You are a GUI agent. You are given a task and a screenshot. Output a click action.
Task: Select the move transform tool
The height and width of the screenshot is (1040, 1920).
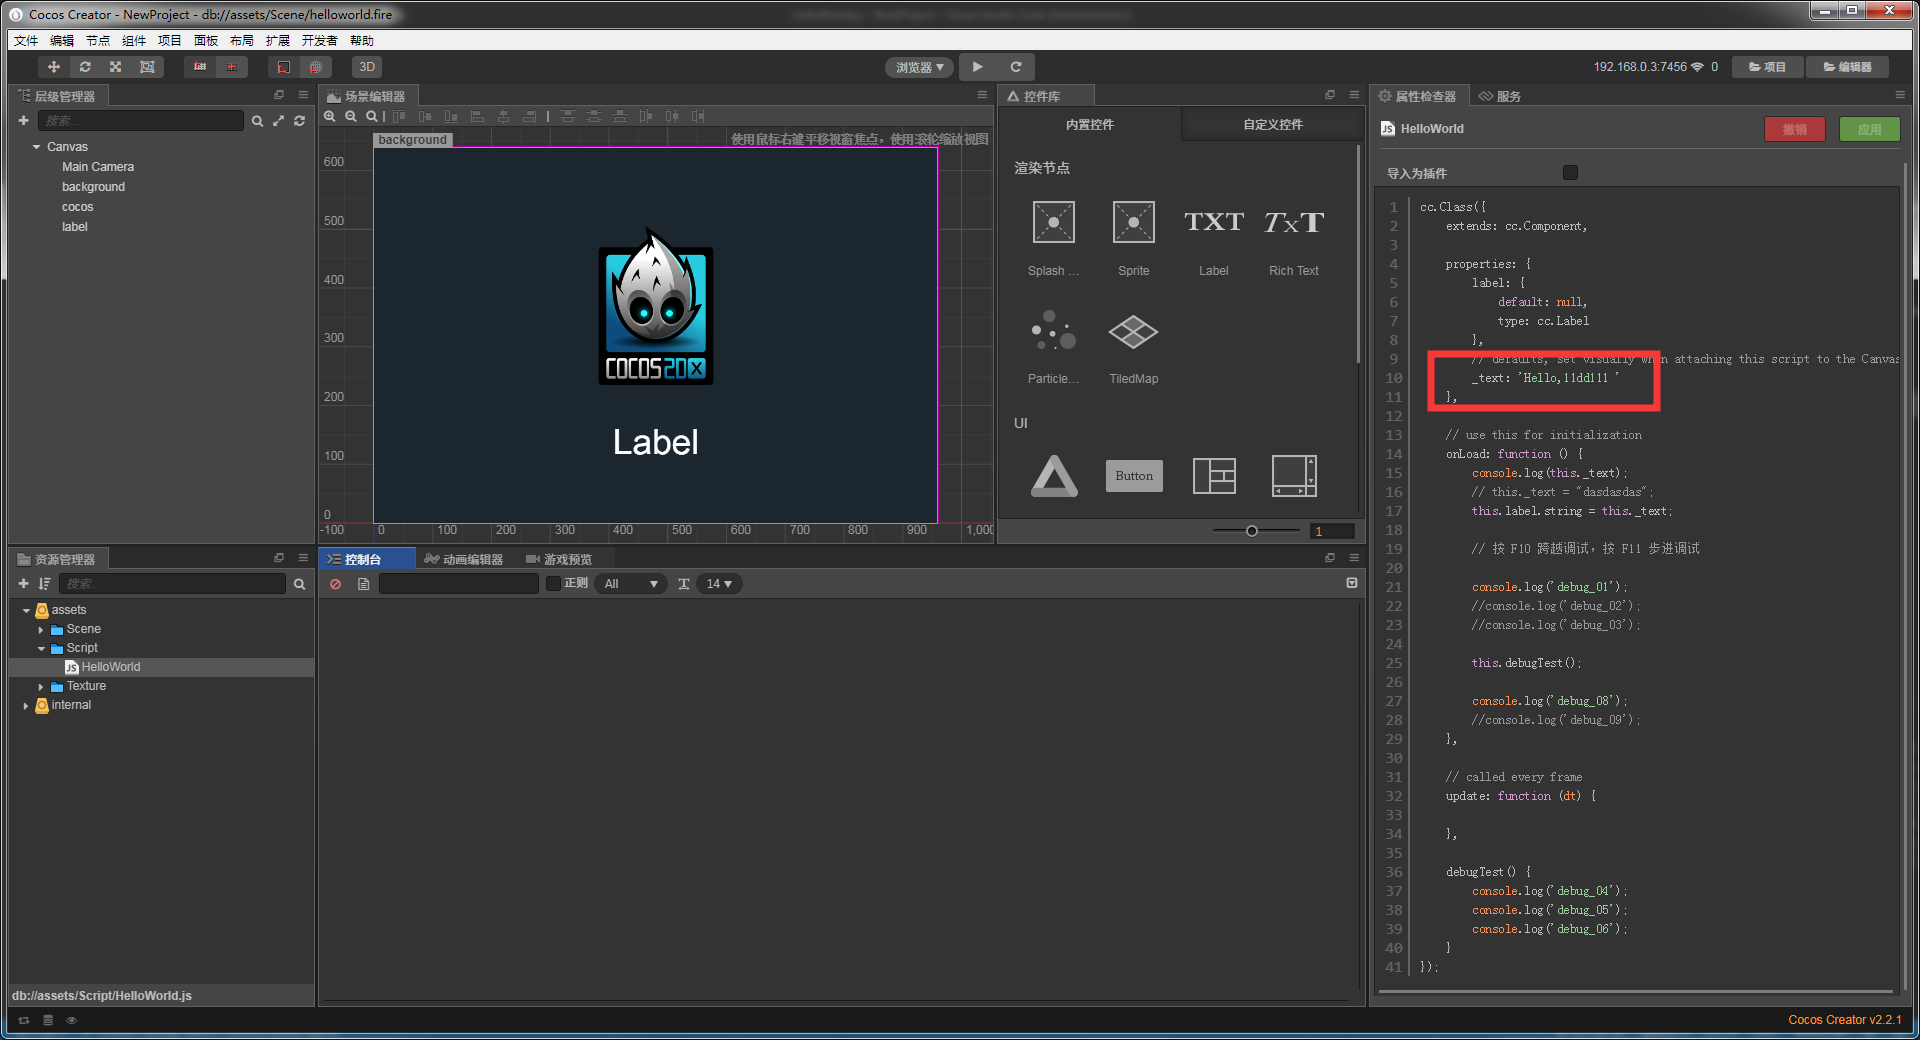[x=54, y=67]
